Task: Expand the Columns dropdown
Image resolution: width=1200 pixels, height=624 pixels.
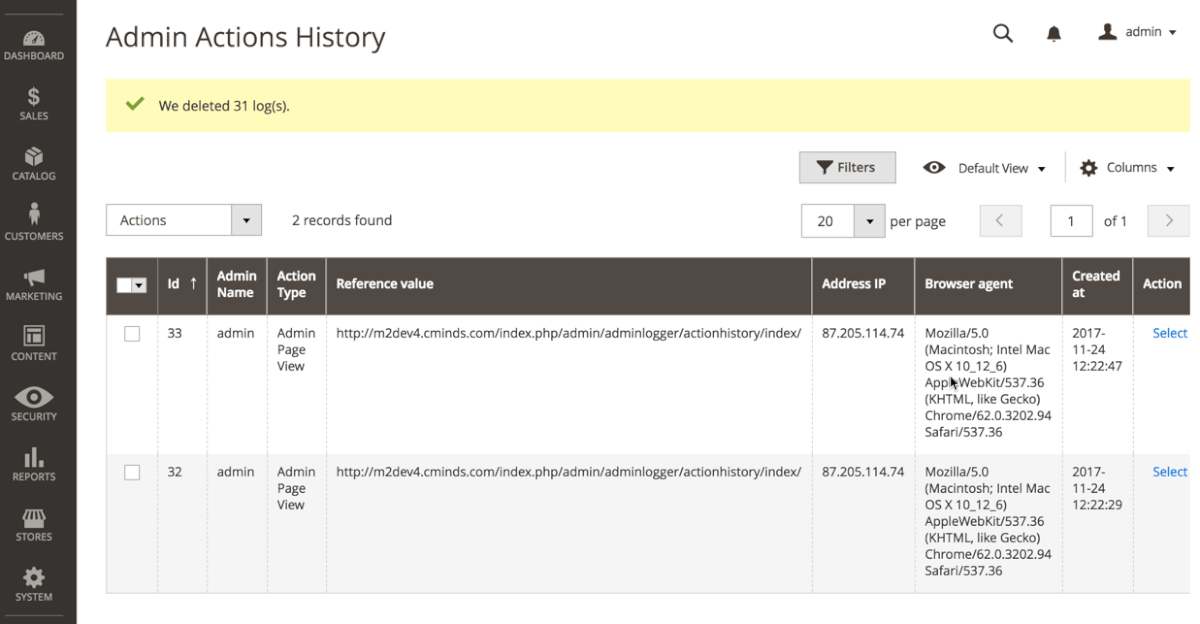Action: [x=1127, y=168]
